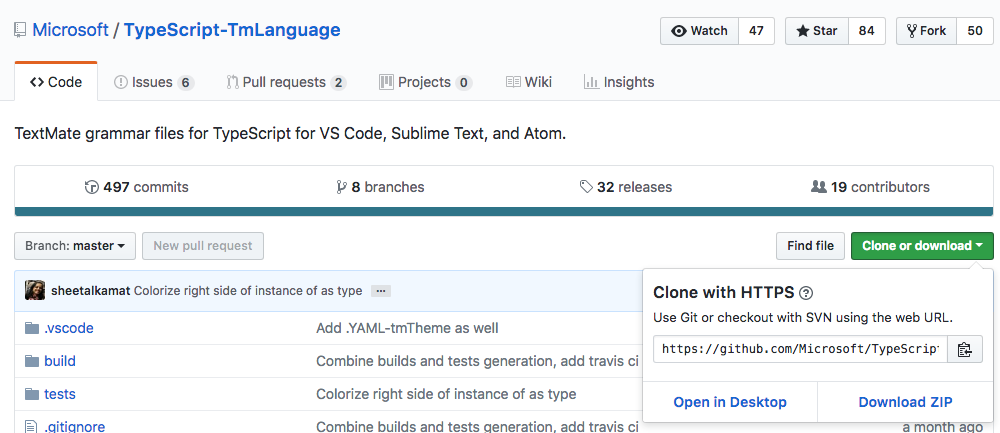This screenshot has height=433, width=1000.
Task: Open the Issues tab
Action: [154, 82]
